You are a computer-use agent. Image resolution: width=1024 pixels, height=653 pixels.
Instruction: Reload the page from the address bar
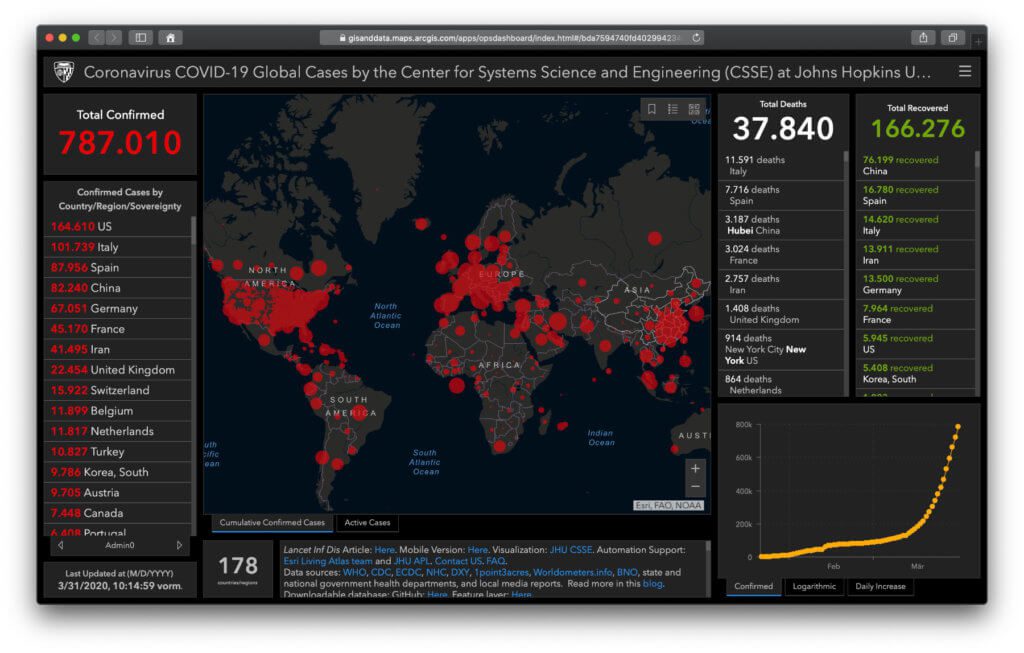click(x=696, y=38)
